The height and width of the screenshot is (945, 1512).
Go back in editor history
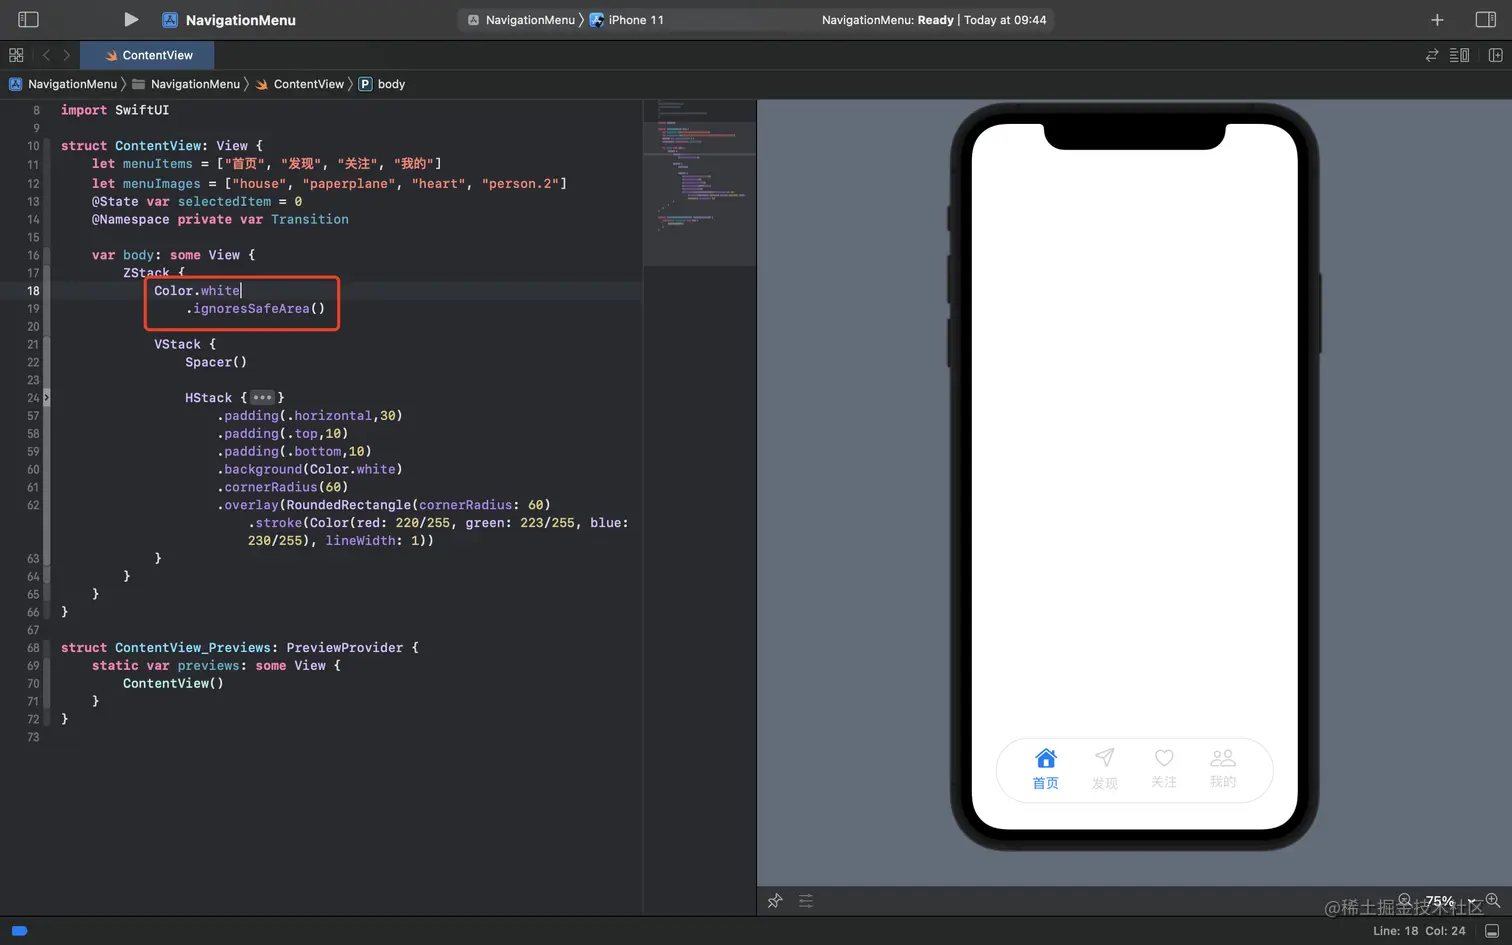pos(46,55)
